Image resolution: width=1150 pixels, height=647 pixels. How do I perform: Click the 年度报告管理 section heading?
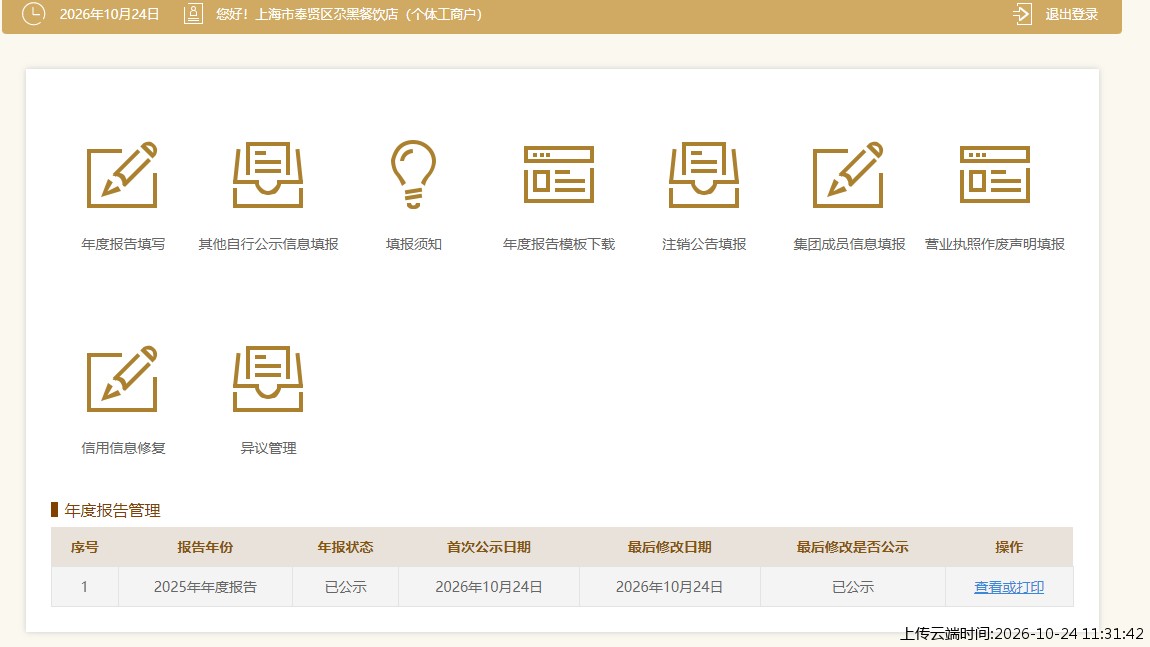112,511
